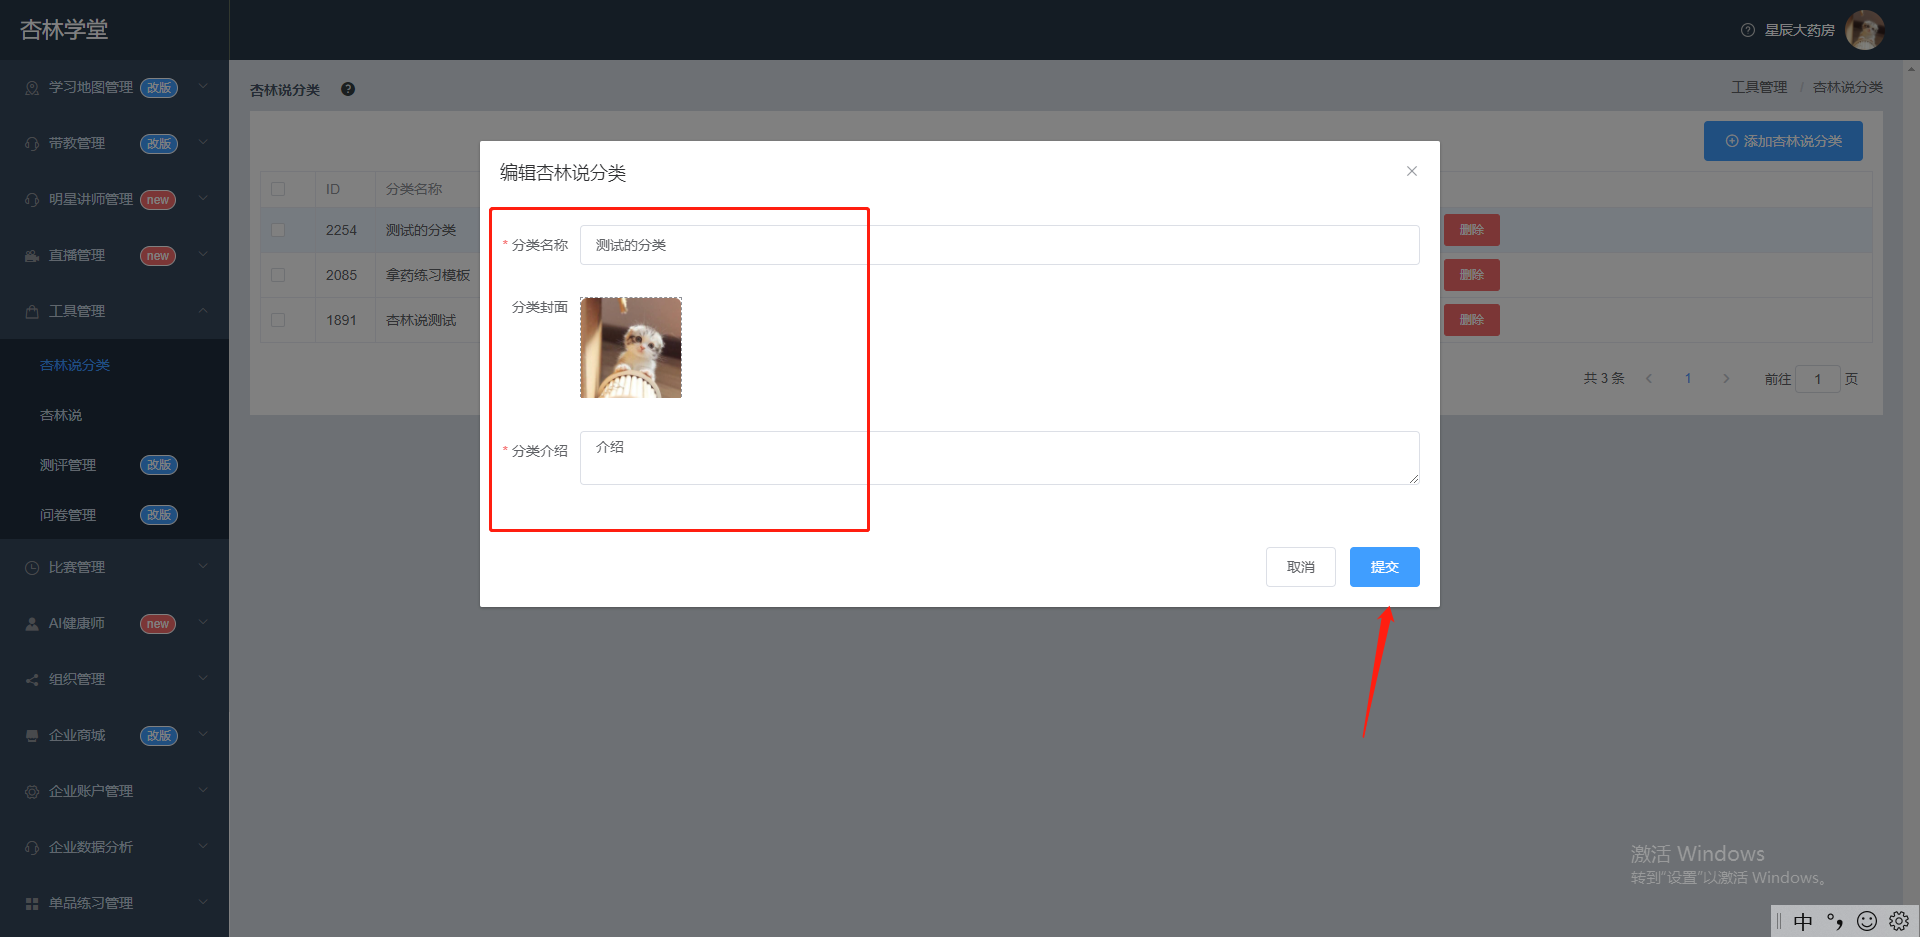Collapse the 工具管理 menu chevron
Image resolution: width=1920 pixels, height=937 pixels.
point(203,311)
